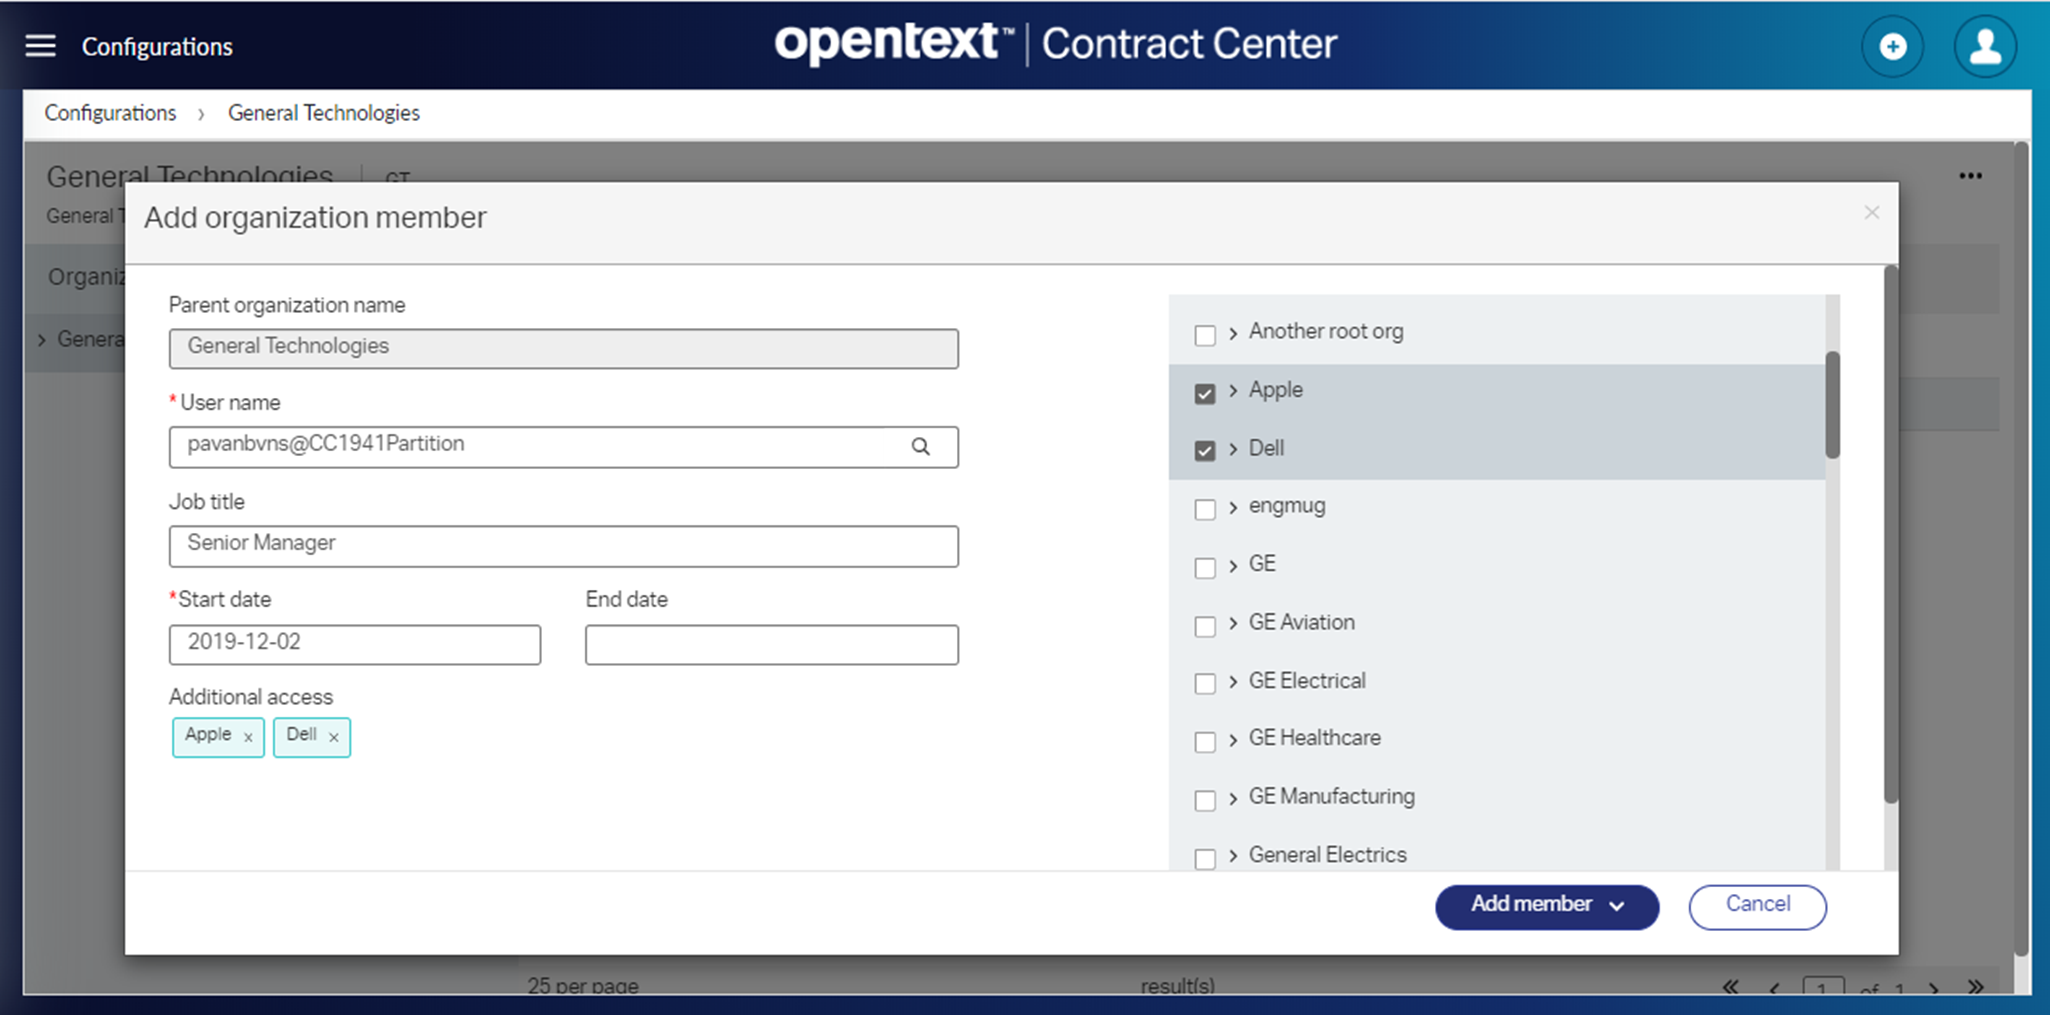
Task: Go to previous results page
Action: coord(1774,988)
